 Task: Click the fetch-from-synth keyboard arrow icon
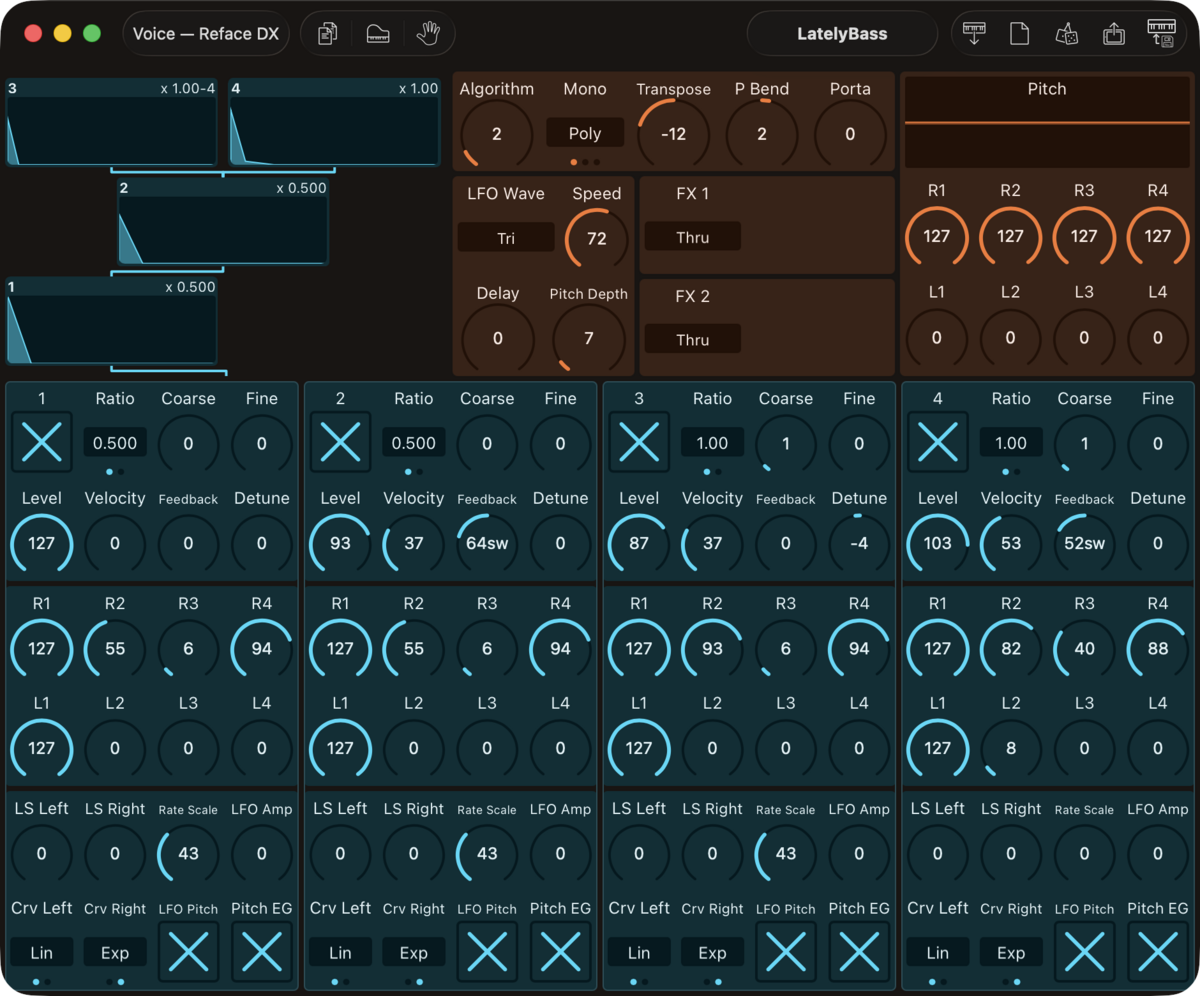(x=973, y=34)
